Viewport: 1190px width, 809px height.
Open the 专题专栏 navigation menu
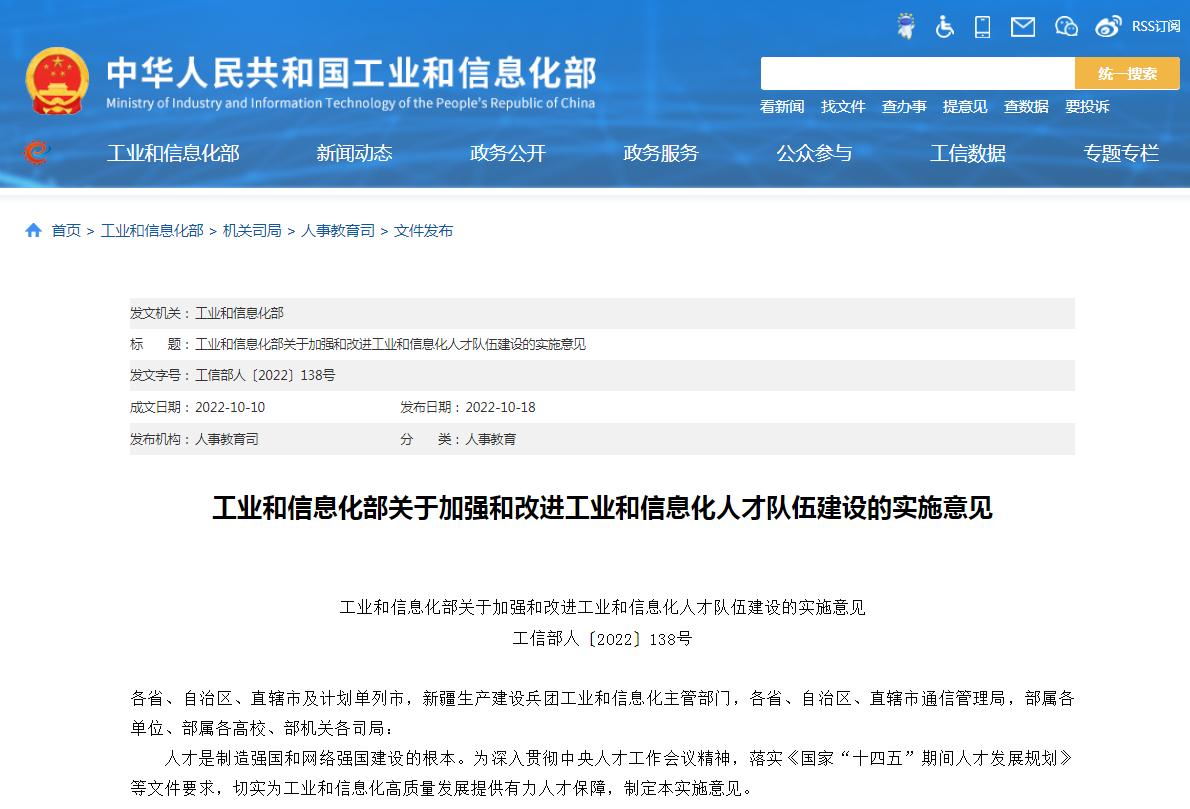pos(1121,153)
